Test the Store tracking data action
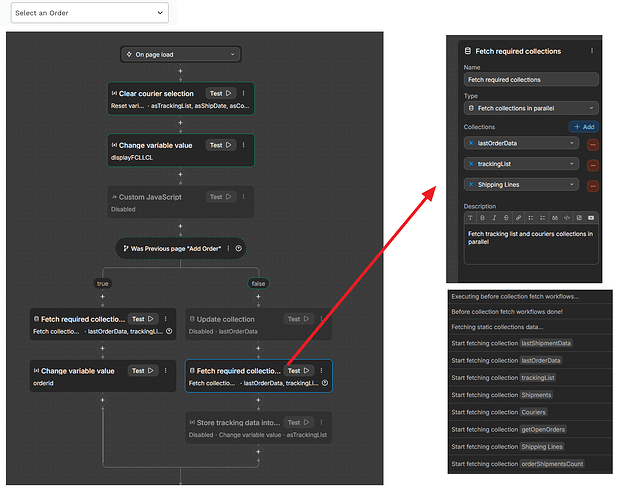 click(x=298, y=423)
